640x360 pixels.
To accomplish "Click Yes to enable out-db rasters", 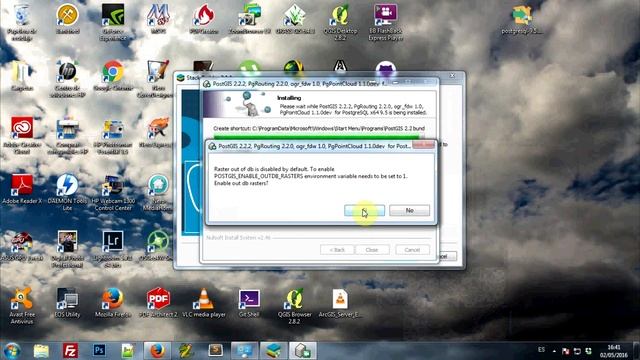I will pos(364,210).
